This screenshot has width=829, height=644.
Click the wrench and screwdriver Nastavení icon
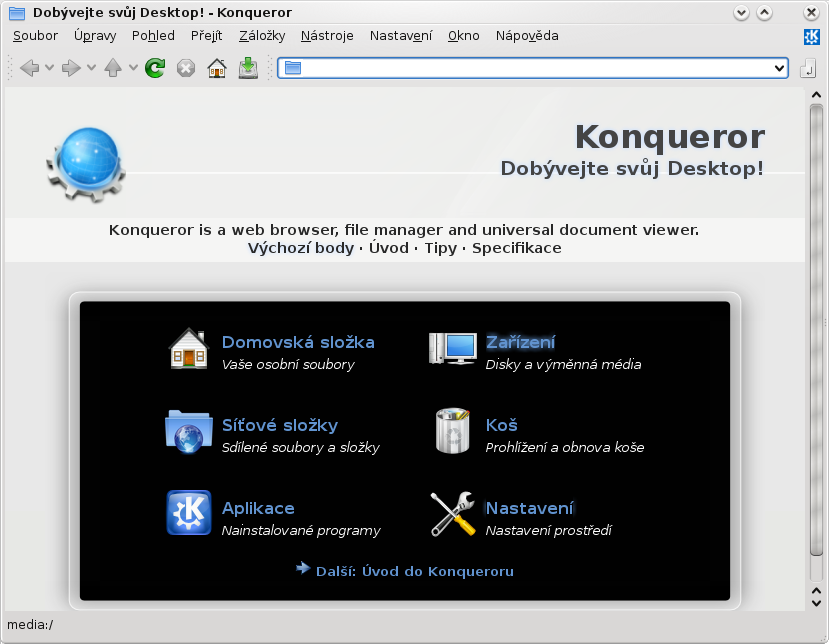point(453,514)
